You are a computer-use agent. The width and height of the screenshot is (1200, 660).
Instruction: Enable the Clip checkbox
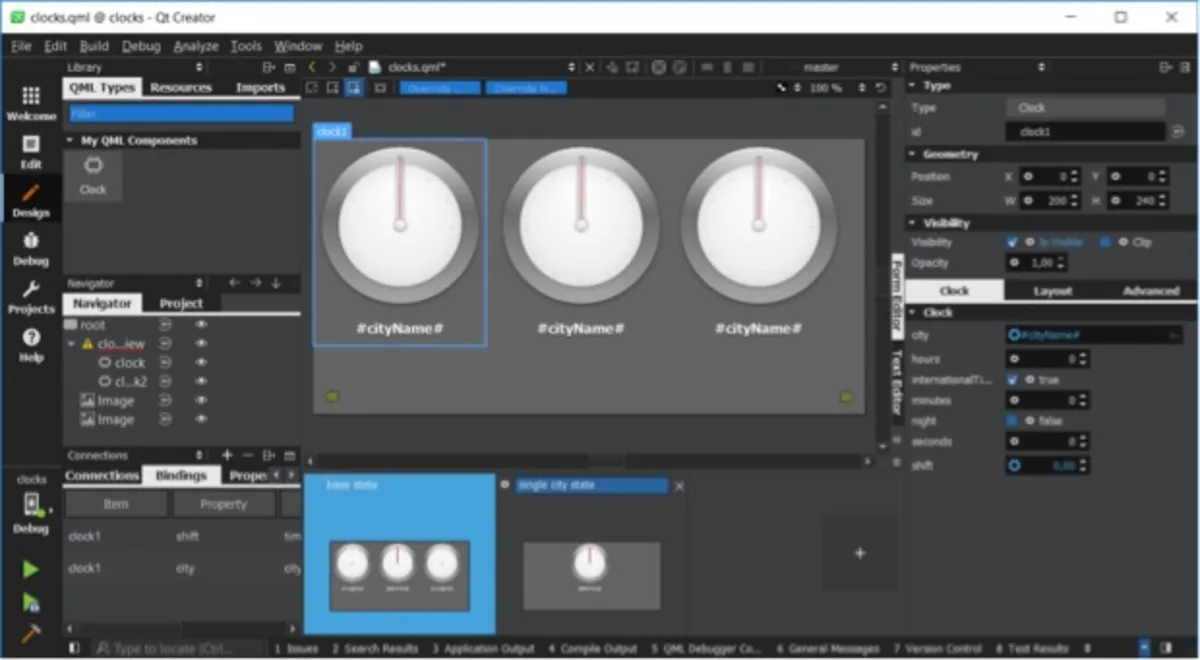pos(1105,242)
